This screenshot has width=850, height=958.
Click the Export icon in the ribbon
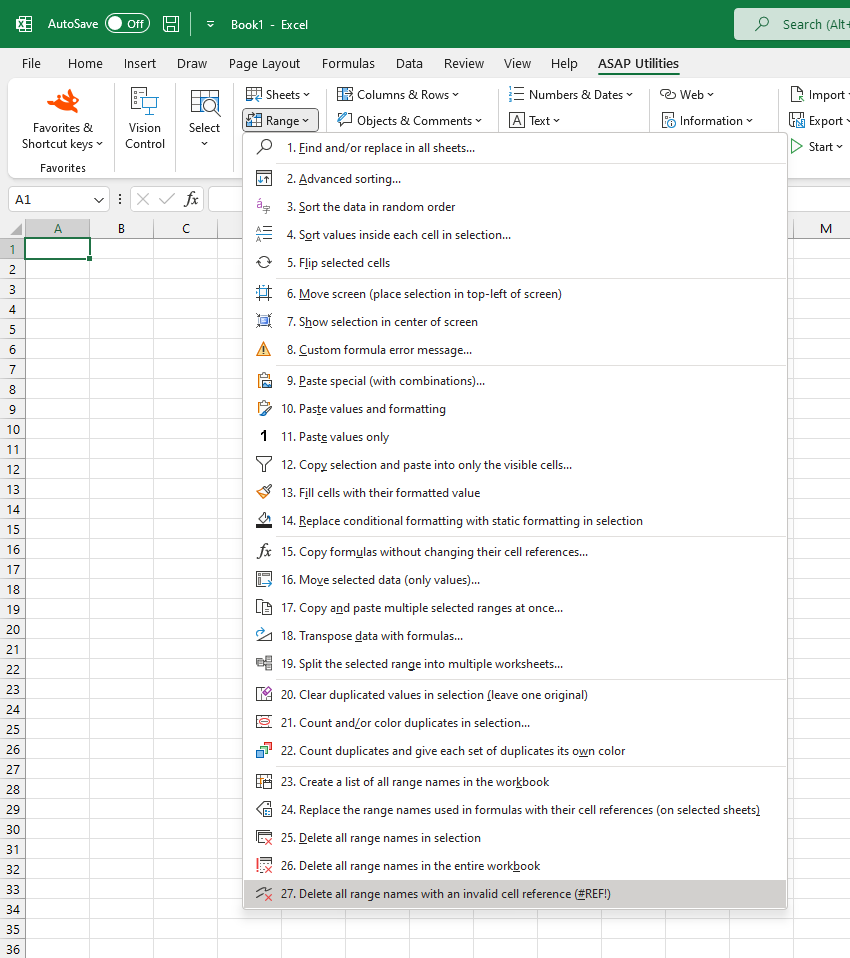(818, 120)
